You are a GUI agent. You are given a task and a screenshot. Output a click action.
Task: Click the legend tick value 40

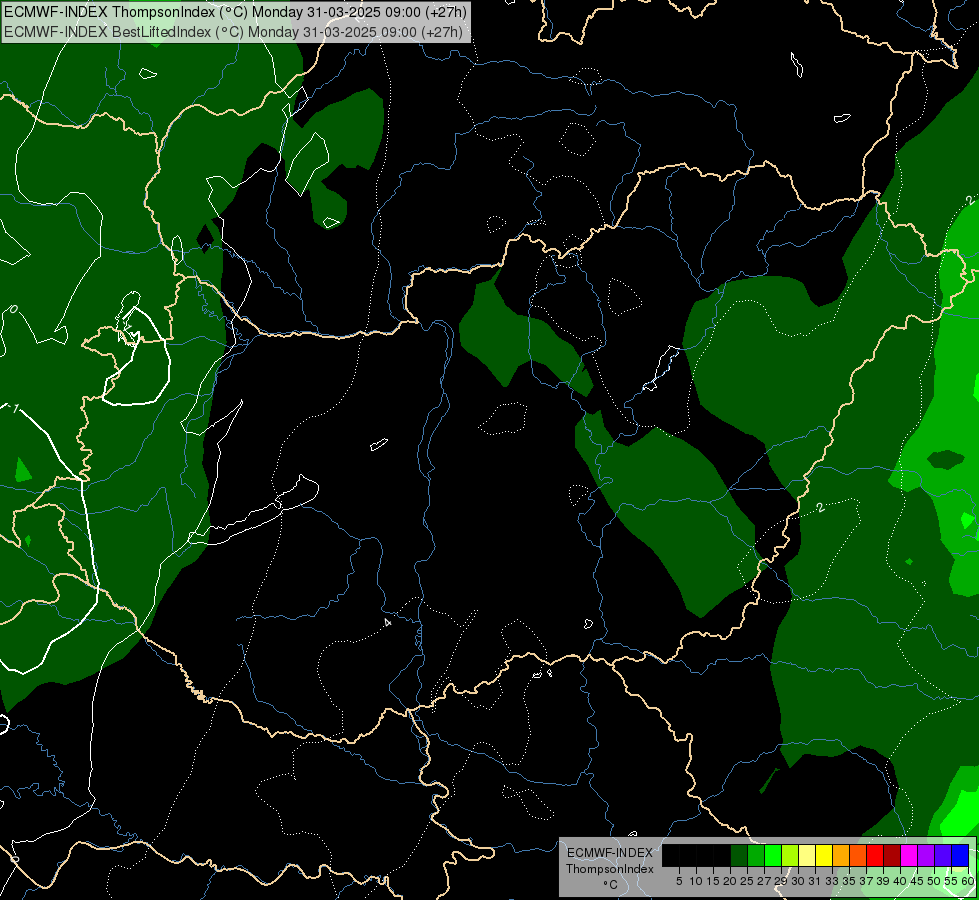pos(900,881)
